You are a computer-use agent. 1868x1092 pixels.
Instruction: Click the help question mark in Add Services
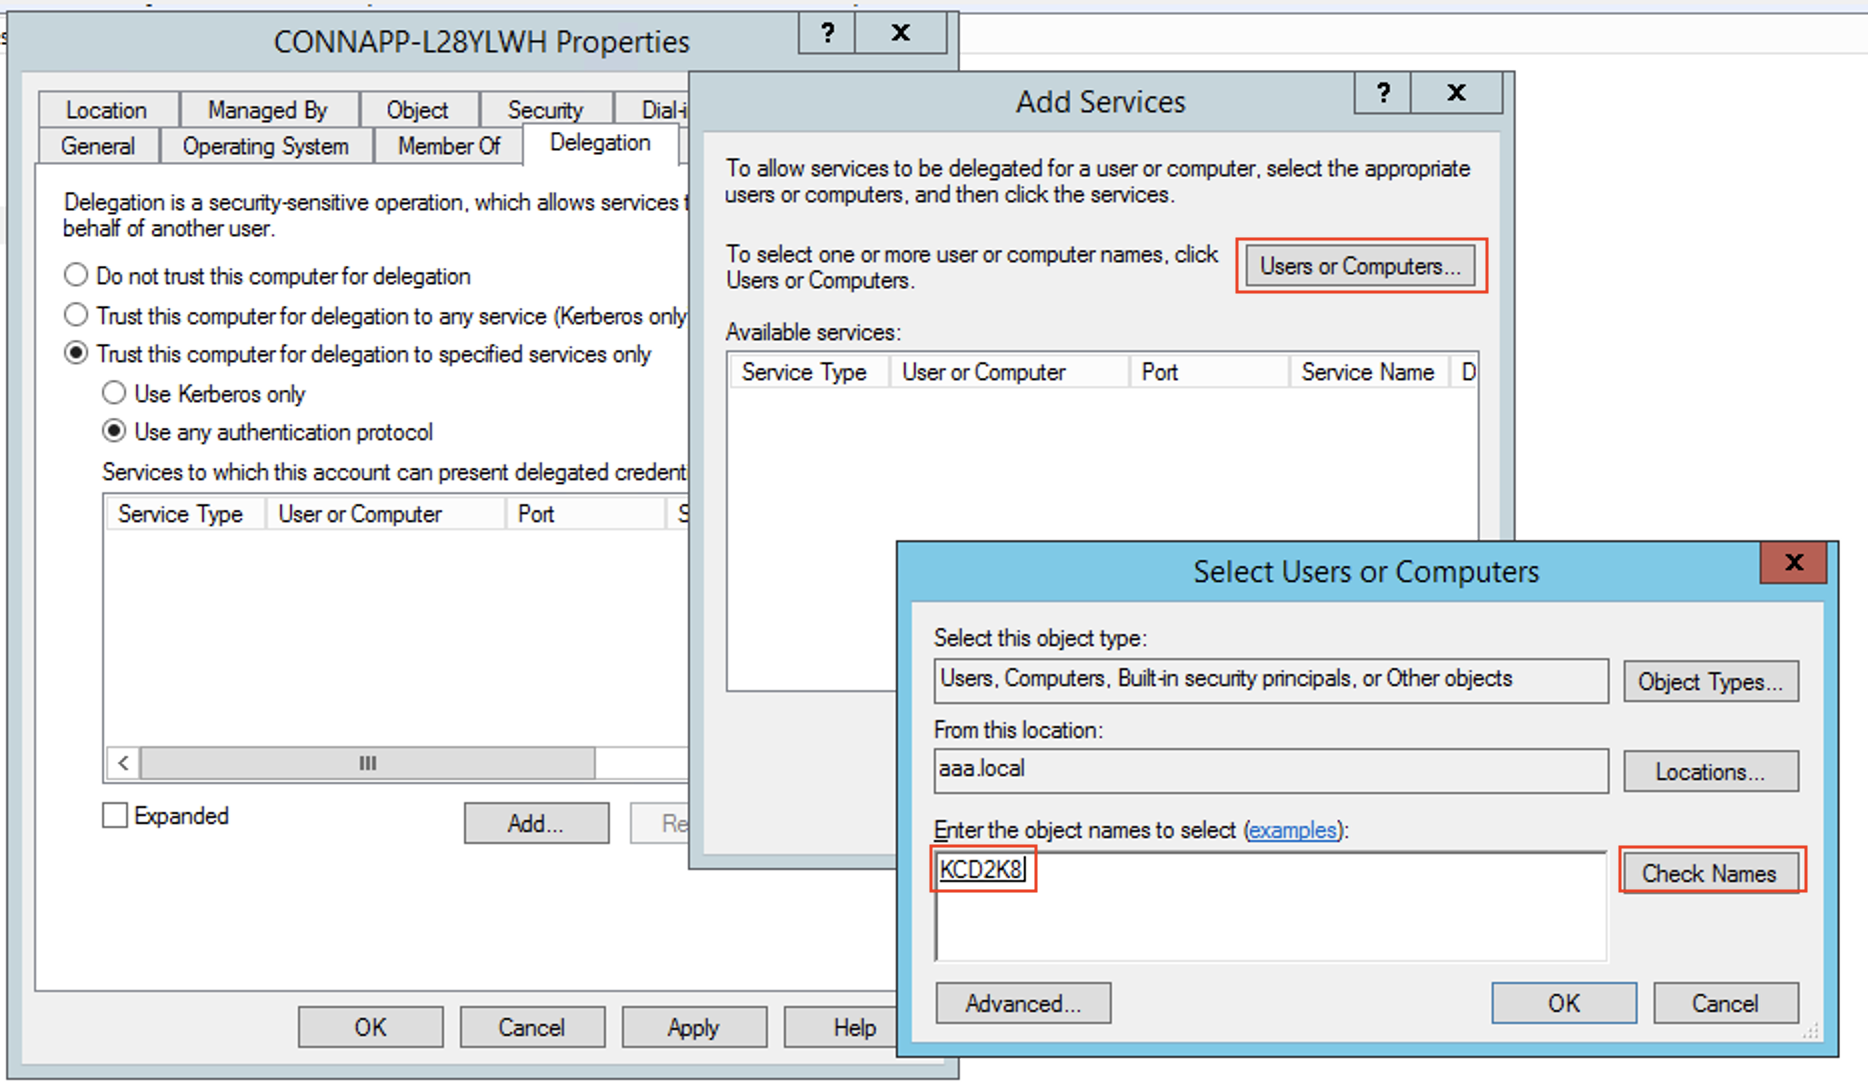coord(1383,93)
